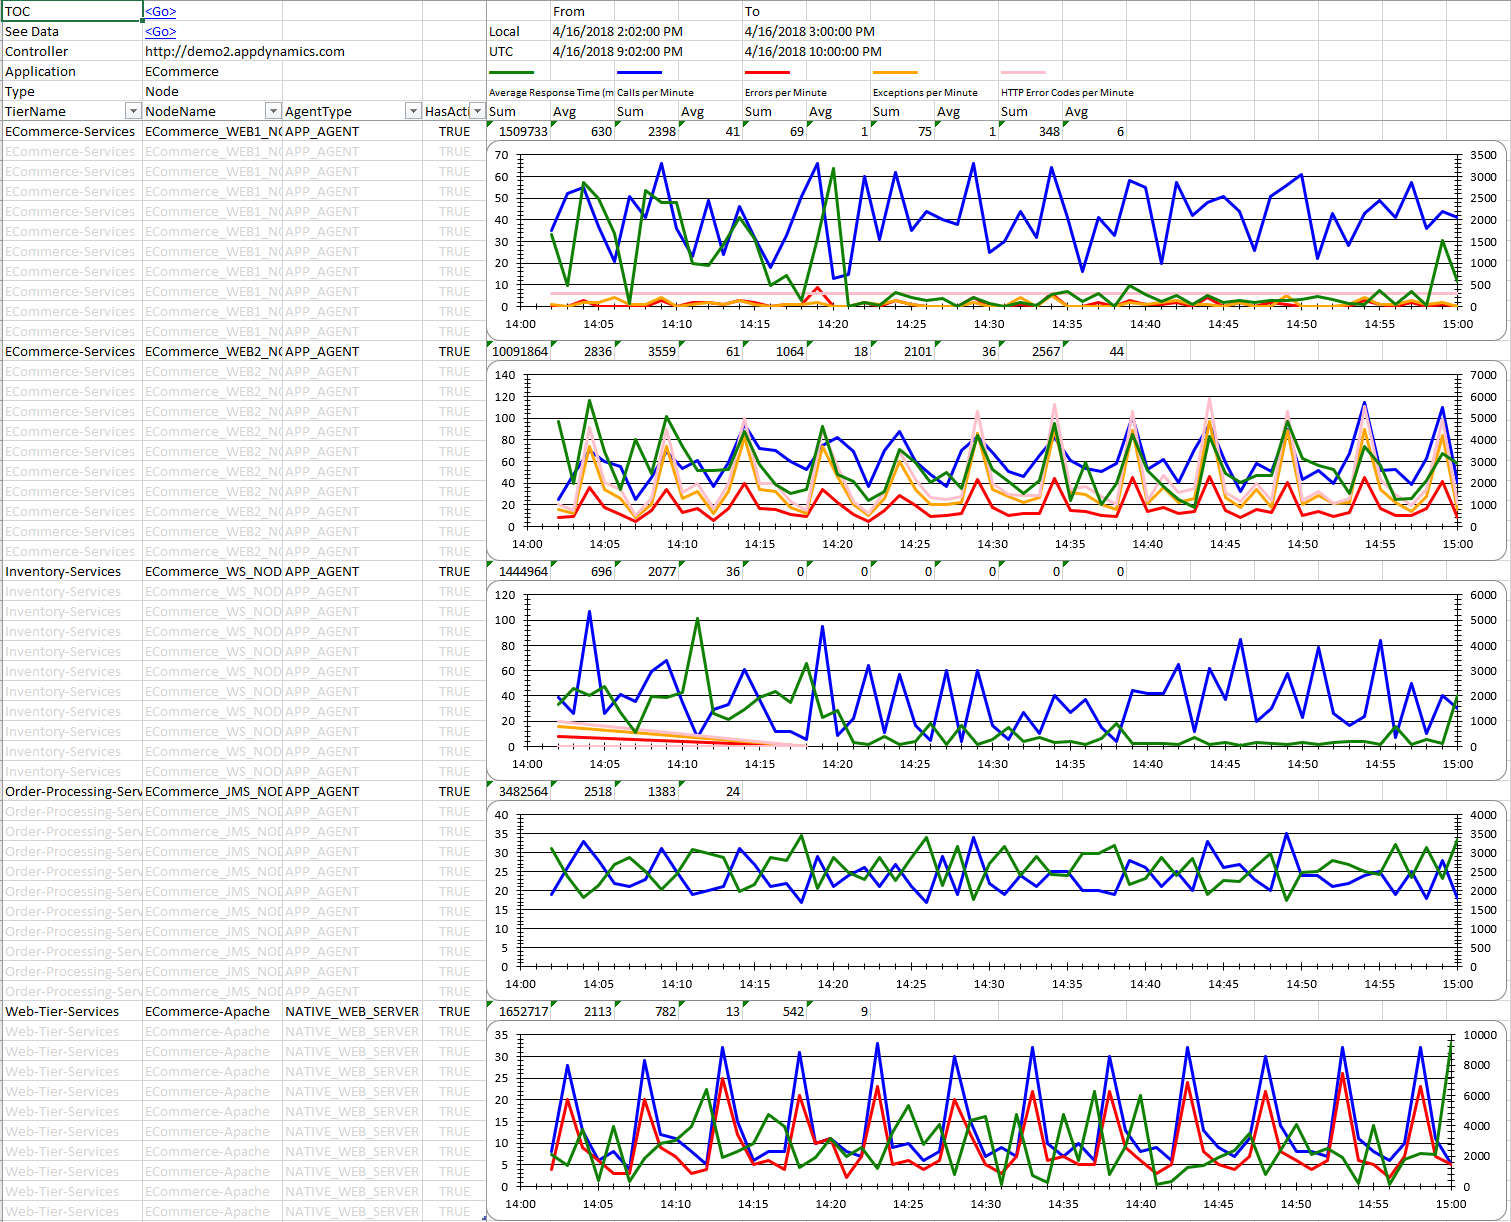Viewport: 1511px width, 1222px height.
Task: Select the Order-Processing ECommerce_JMS node chart
Action: pos(996,900)
